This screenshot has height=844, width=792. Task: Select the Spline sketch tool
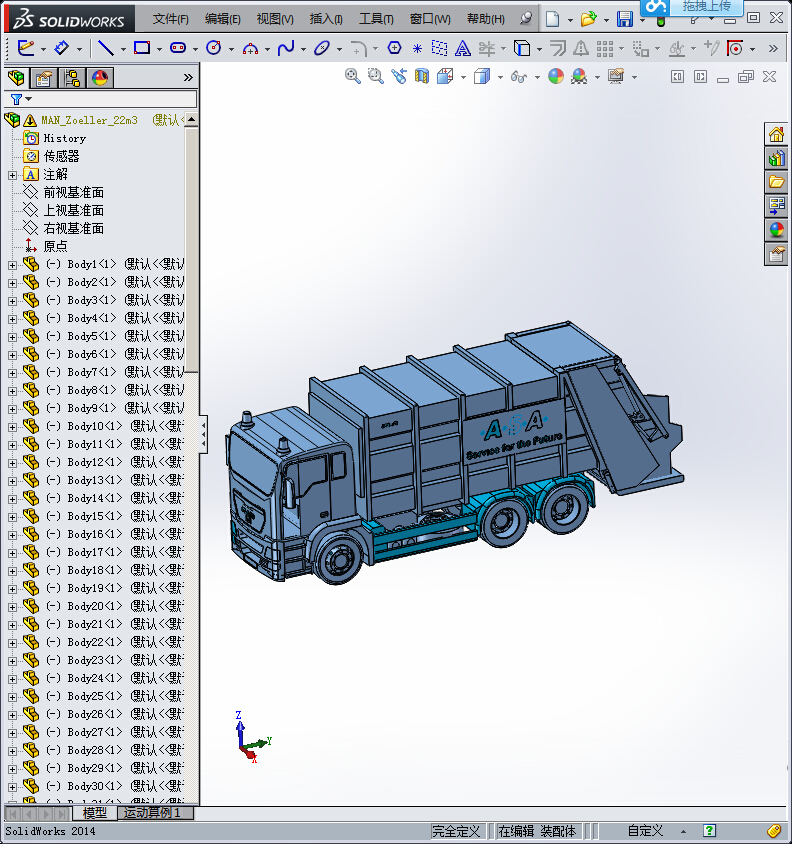coord(286,48)
